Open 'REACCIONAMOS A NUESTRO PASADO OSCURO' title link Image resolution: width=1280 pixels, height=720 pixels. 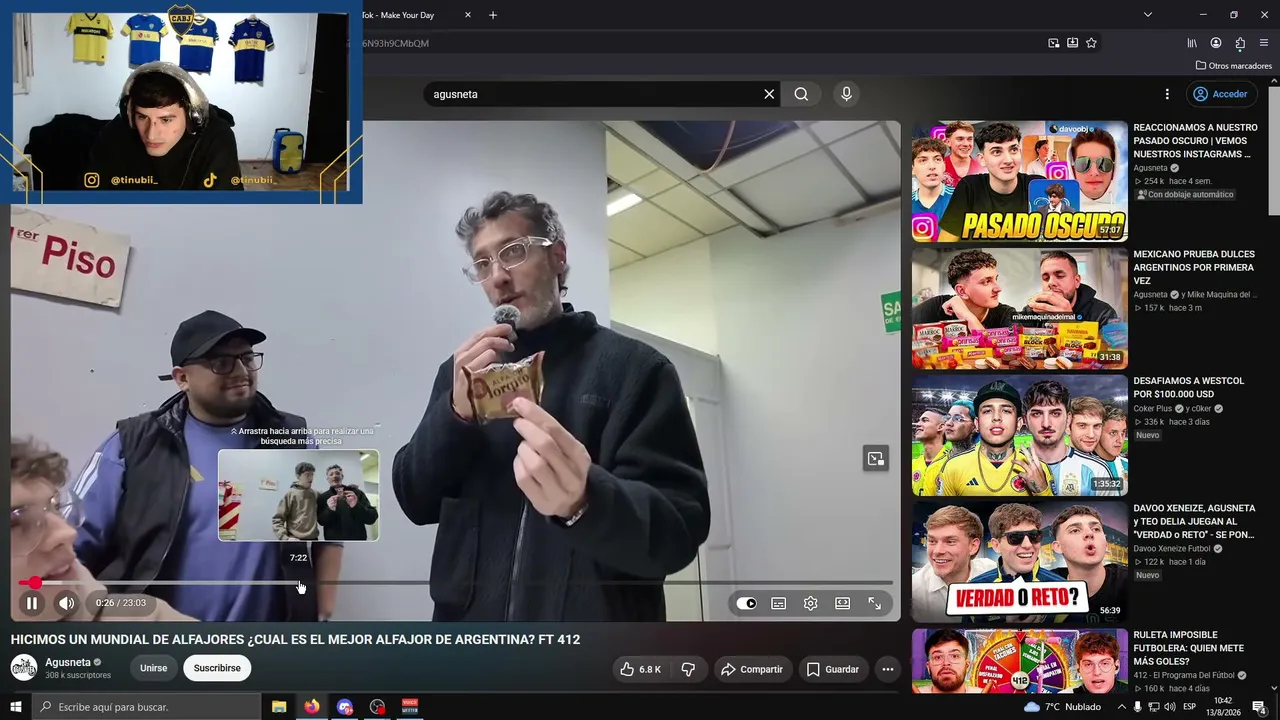click(1195, 141)
